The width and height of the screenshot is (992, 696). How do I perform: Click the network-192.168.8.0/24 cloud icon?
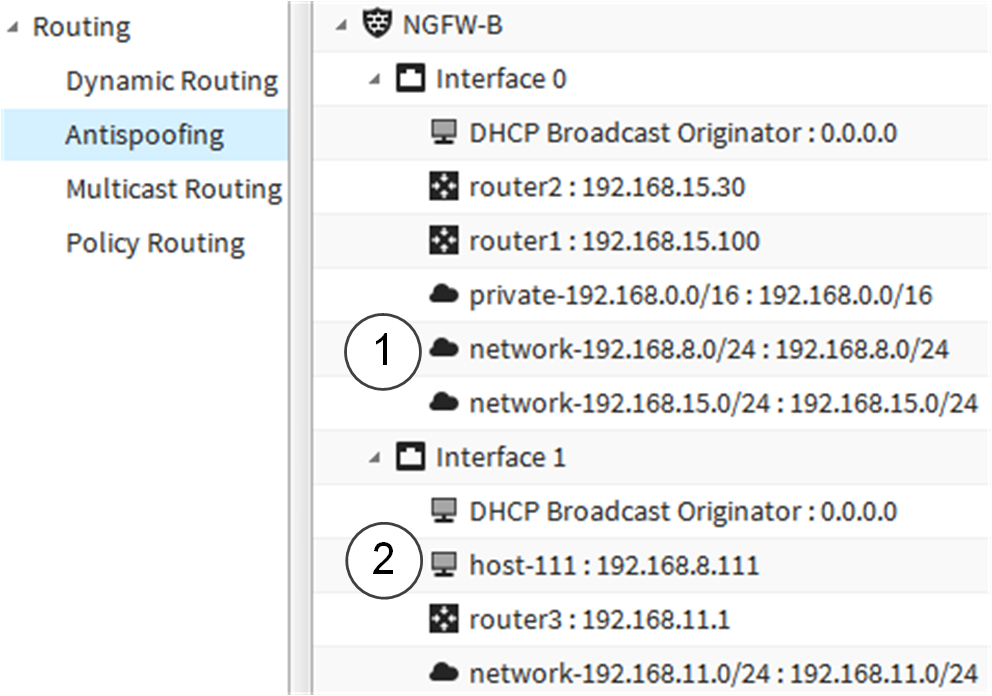click(444, 349)
